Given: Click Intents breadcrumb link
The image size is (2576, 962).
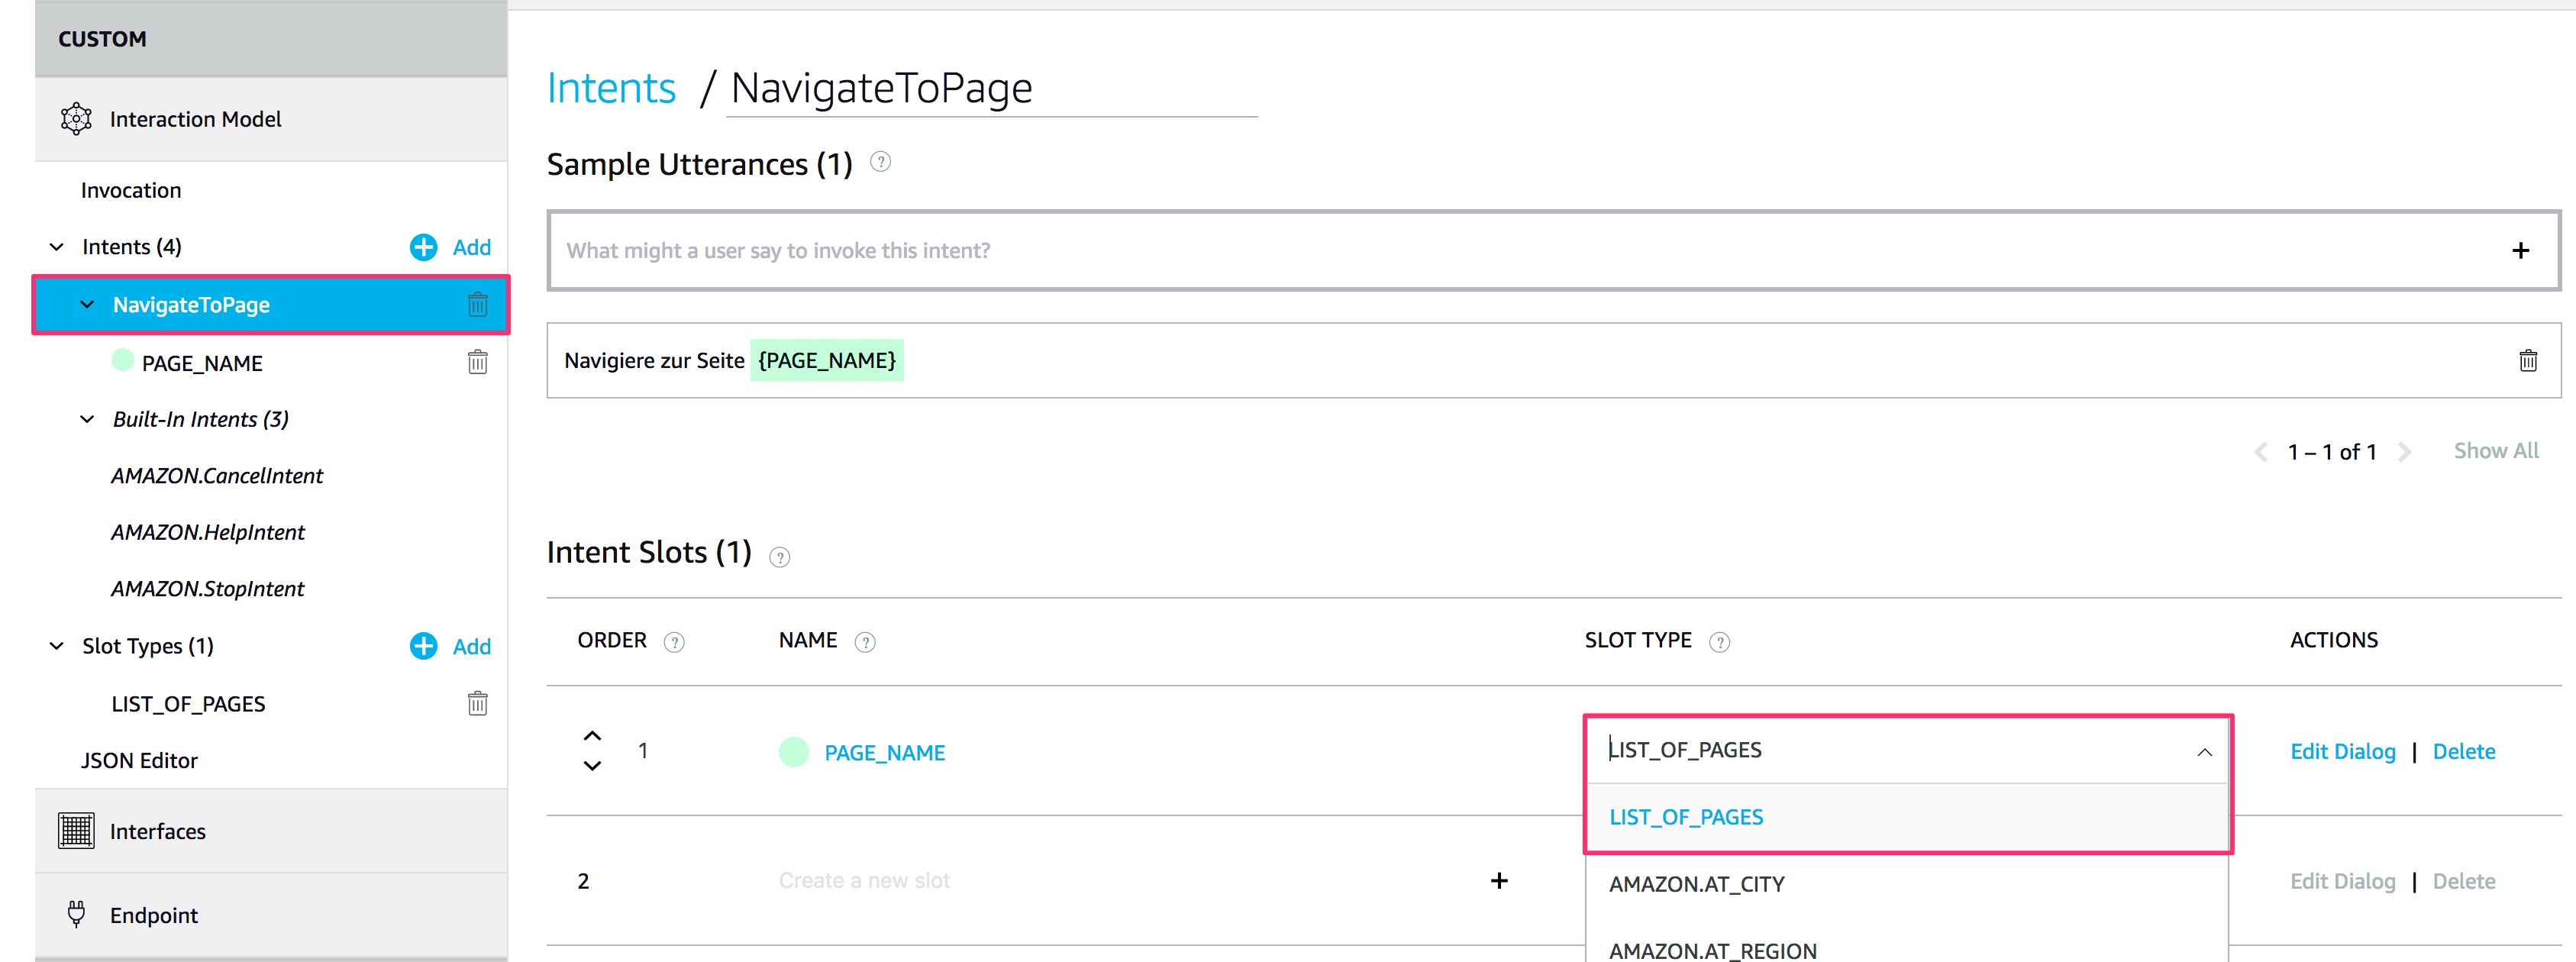Looking at the screenshot, I should point(611,88).
